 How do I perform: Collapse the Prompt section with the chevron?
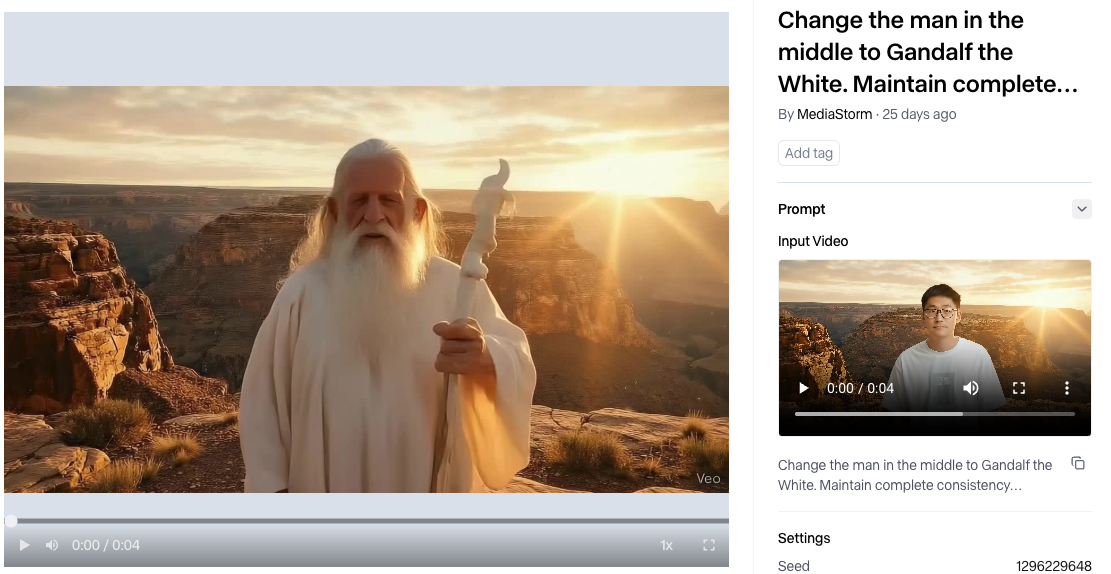pyautogui.click(x=1081, y=209)
